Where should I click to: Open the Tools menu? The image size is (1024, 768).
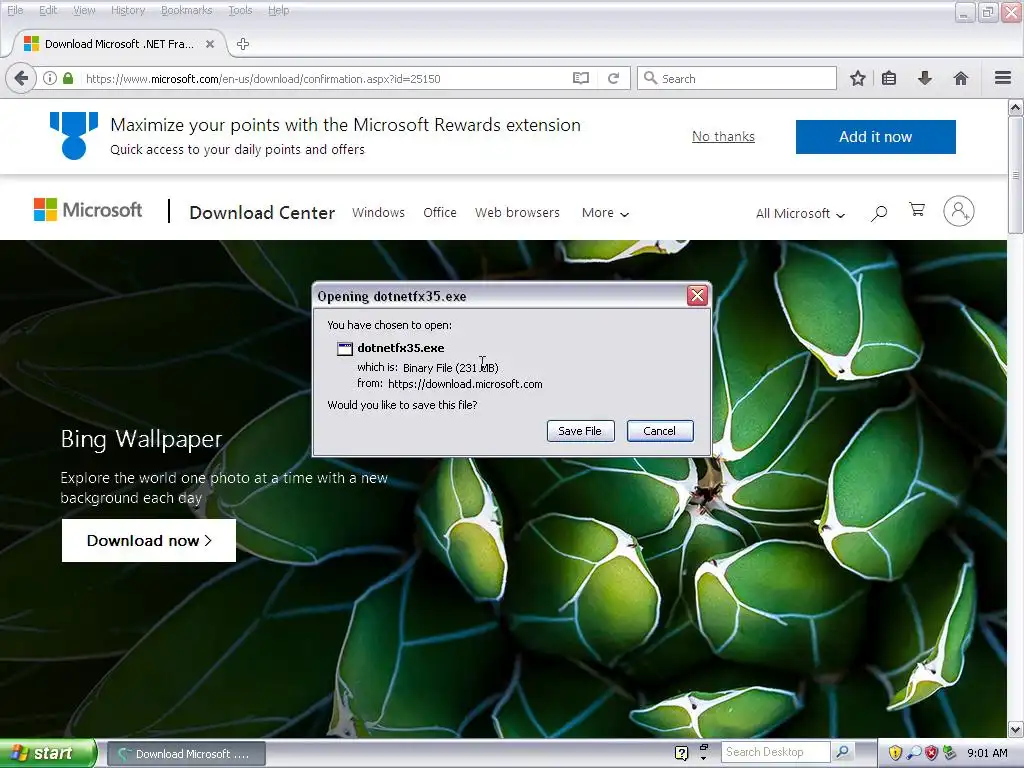[240, 10]
